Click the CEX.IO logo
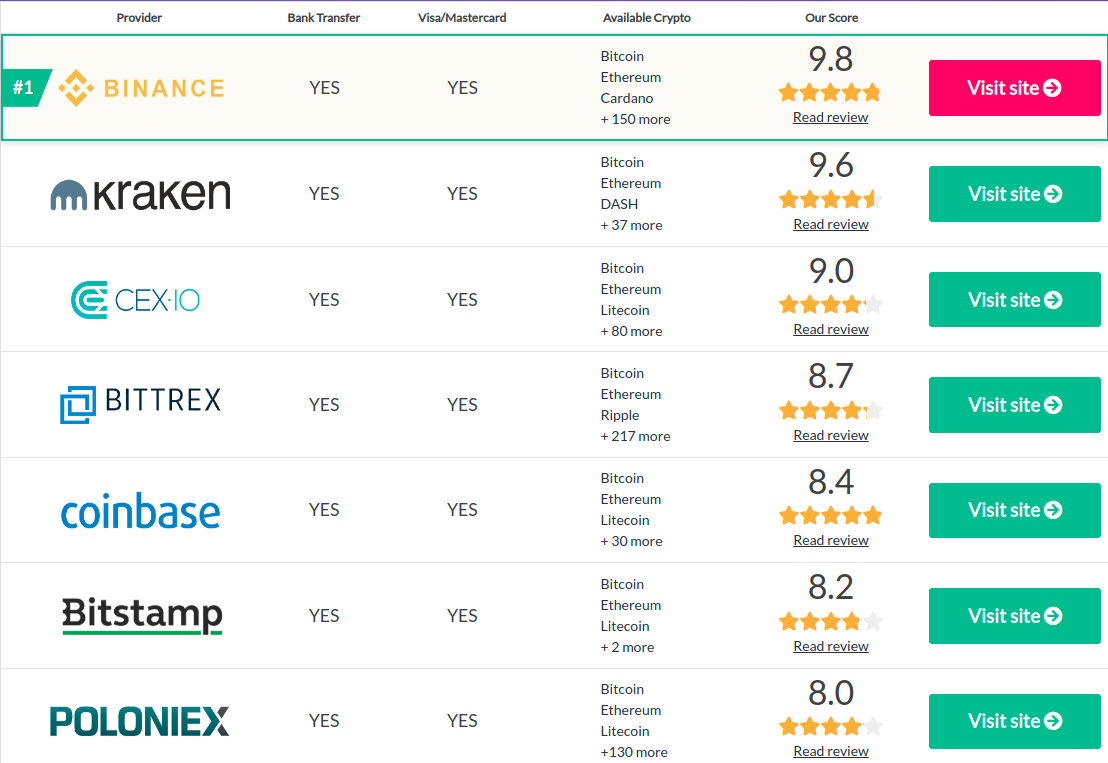 click(x=136, y=300)
